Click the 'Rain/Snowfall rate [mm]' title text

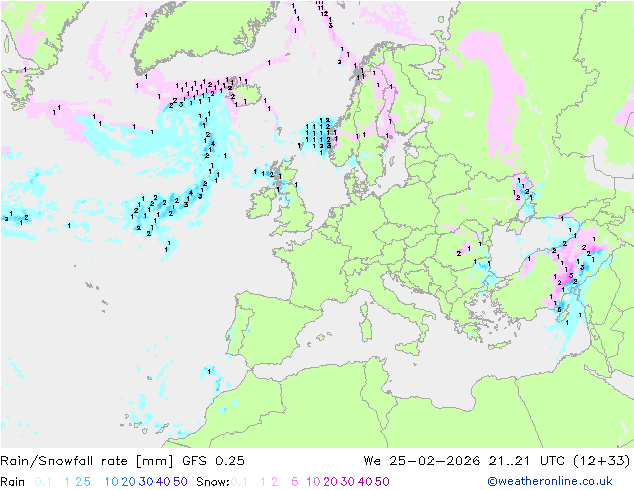click(x=87, y=461)
